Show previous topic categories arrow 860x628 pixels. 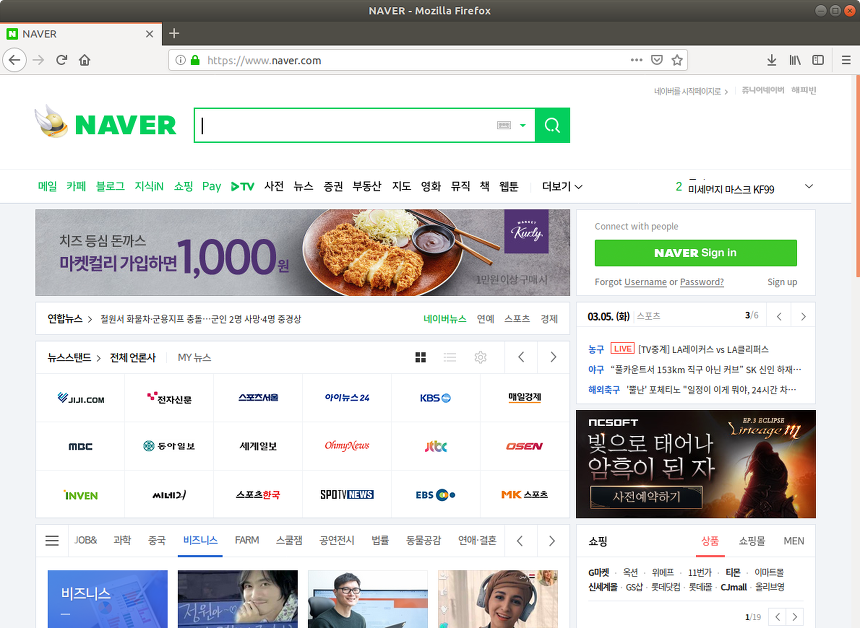coord(519,541)
